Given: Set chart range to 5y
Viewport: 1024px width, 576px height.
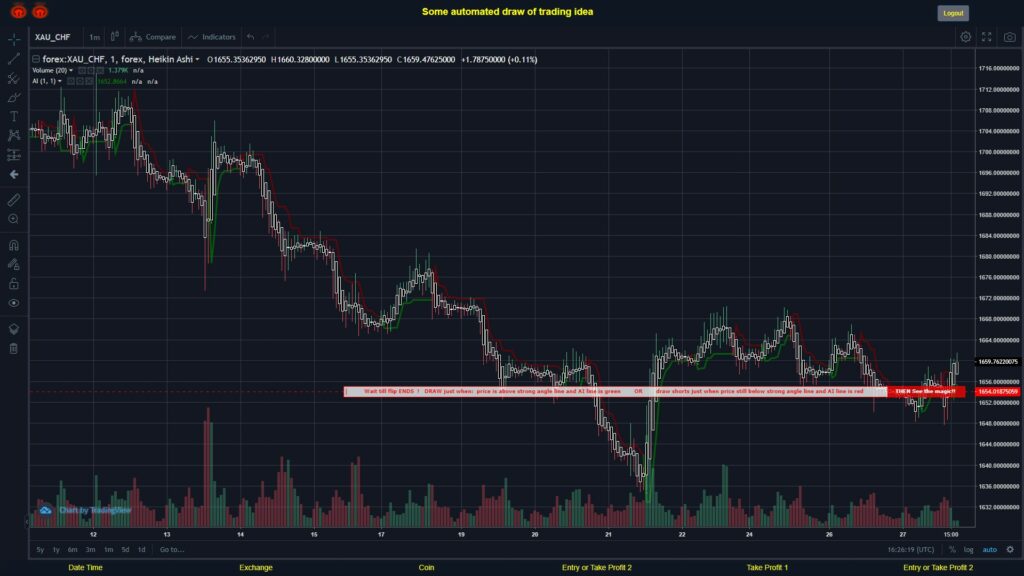Looking at the screenshot, I should click(x=40, y=549).
